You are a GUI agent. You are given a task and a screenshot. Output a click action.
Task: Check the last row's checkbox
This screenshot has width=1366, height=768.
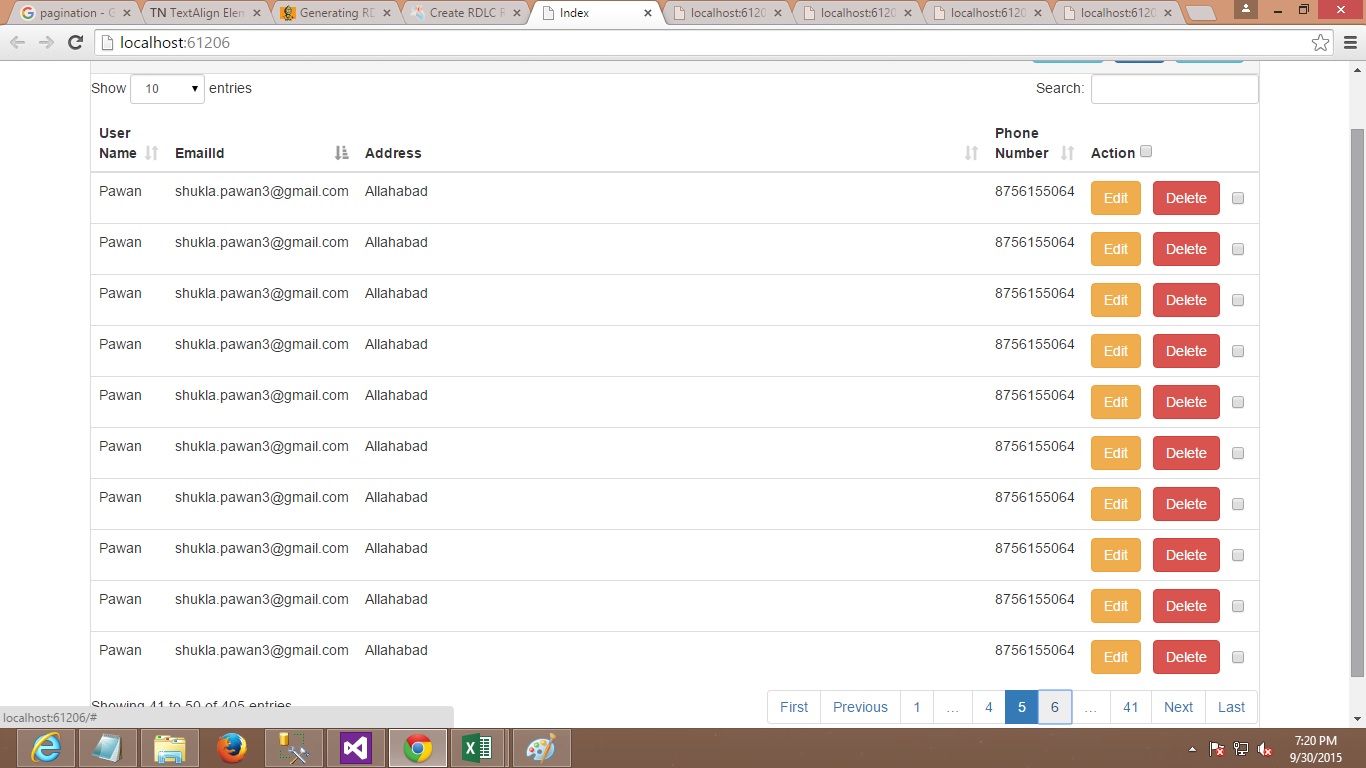pos(1238,657)
